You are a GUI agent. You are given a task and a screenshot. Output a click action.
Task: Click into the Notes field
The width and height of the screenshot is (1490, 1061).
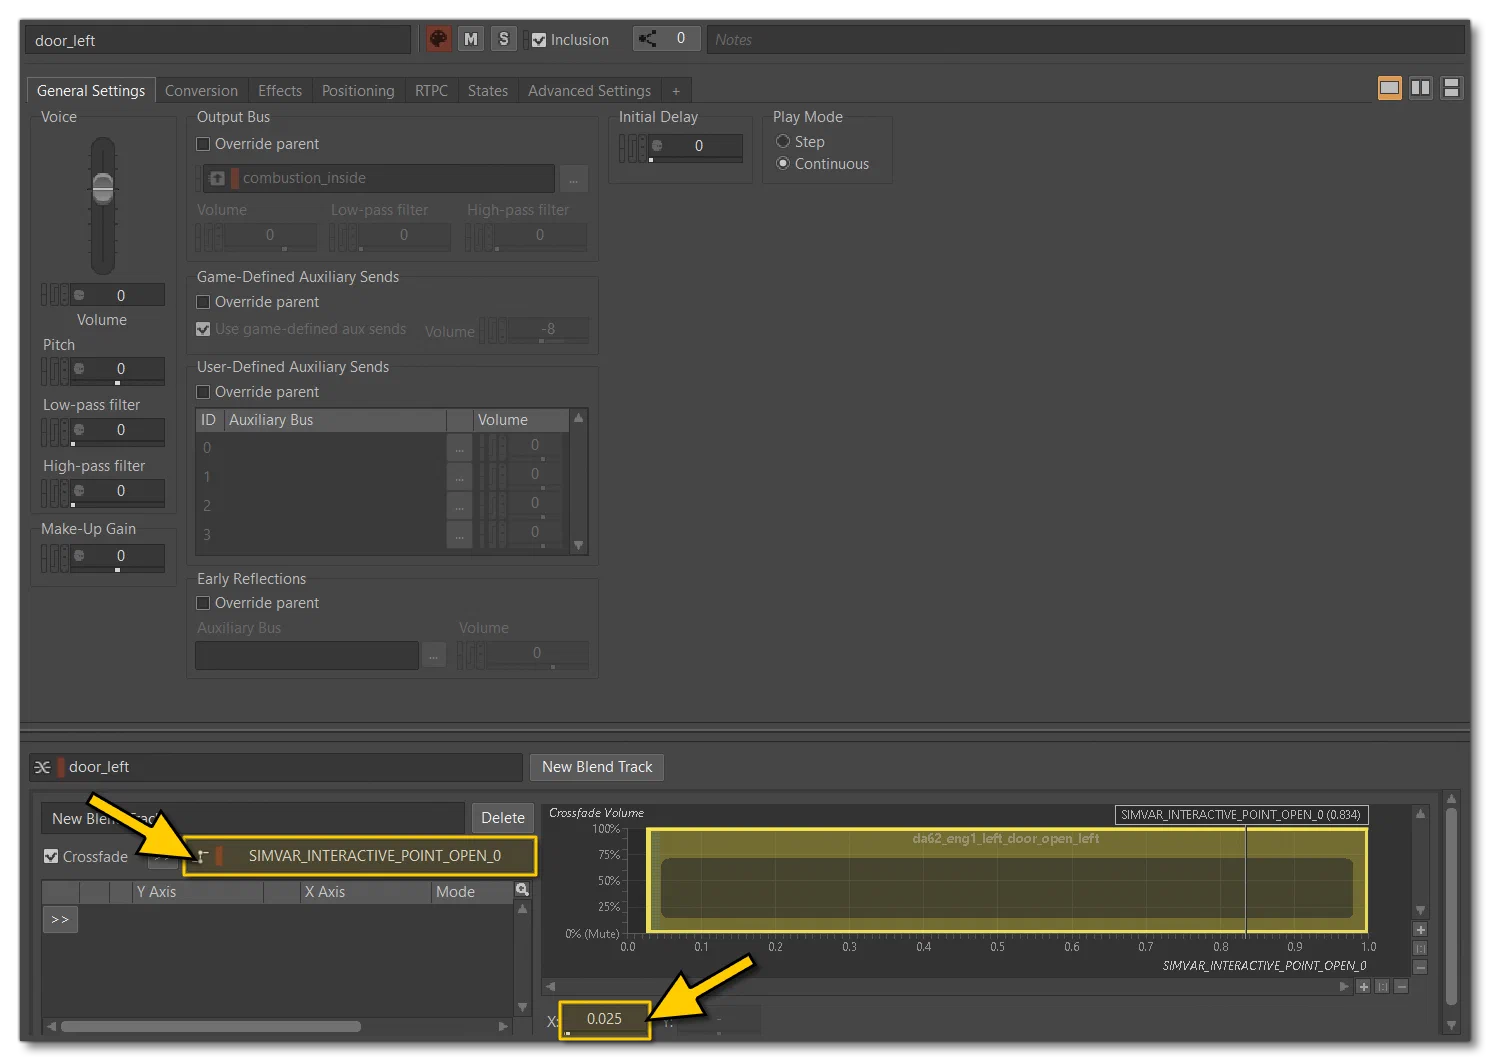point(1085,40)
